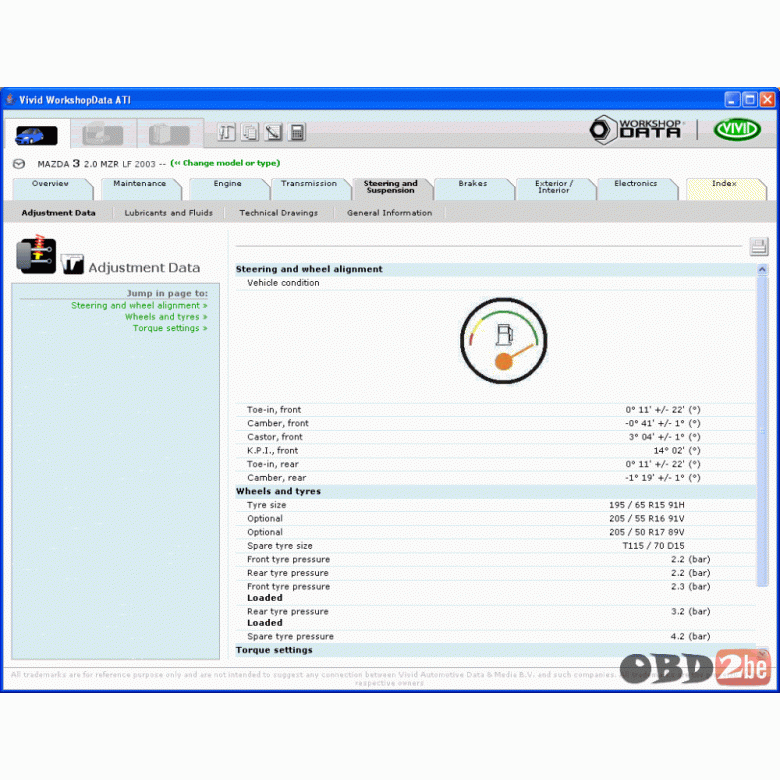Select the Castor, front row
This screenshot has width=780, height=780.
click(x=495, y=437)
